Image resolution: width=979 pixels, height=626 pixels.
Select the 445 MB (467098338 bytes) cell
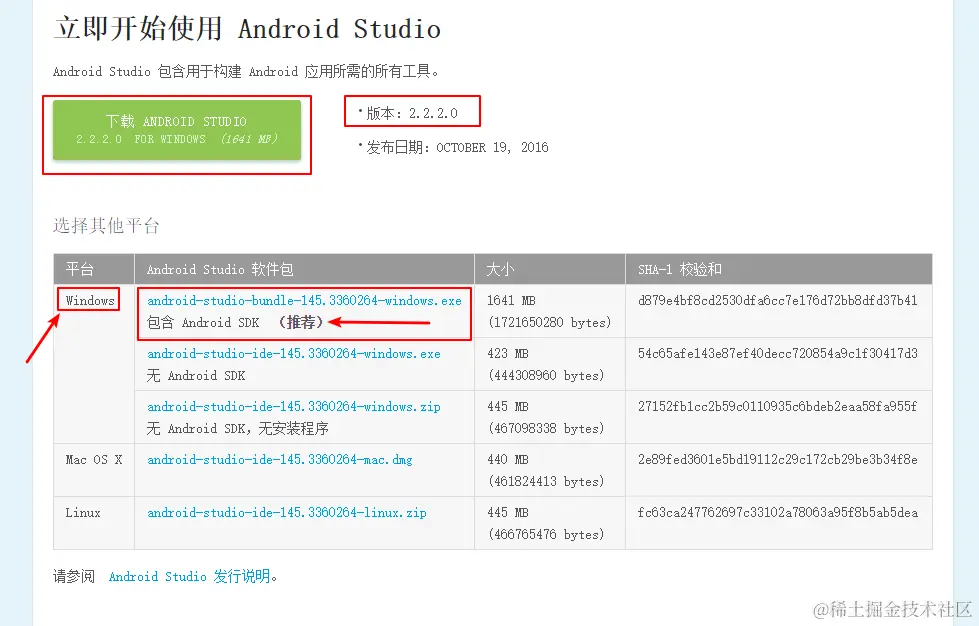tap(549, 417)
